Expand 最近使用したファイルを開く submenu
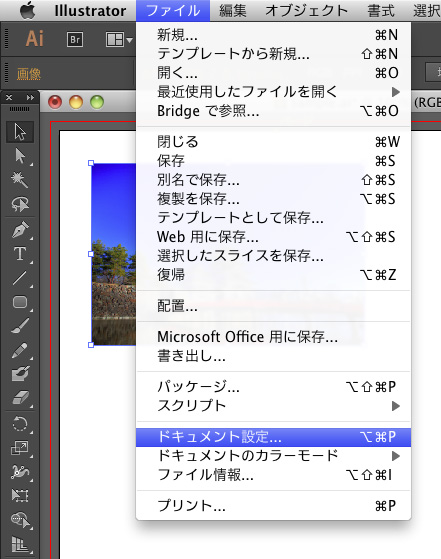Image resolution: width=441 pixels, height=559 pixels. [273, 92]
